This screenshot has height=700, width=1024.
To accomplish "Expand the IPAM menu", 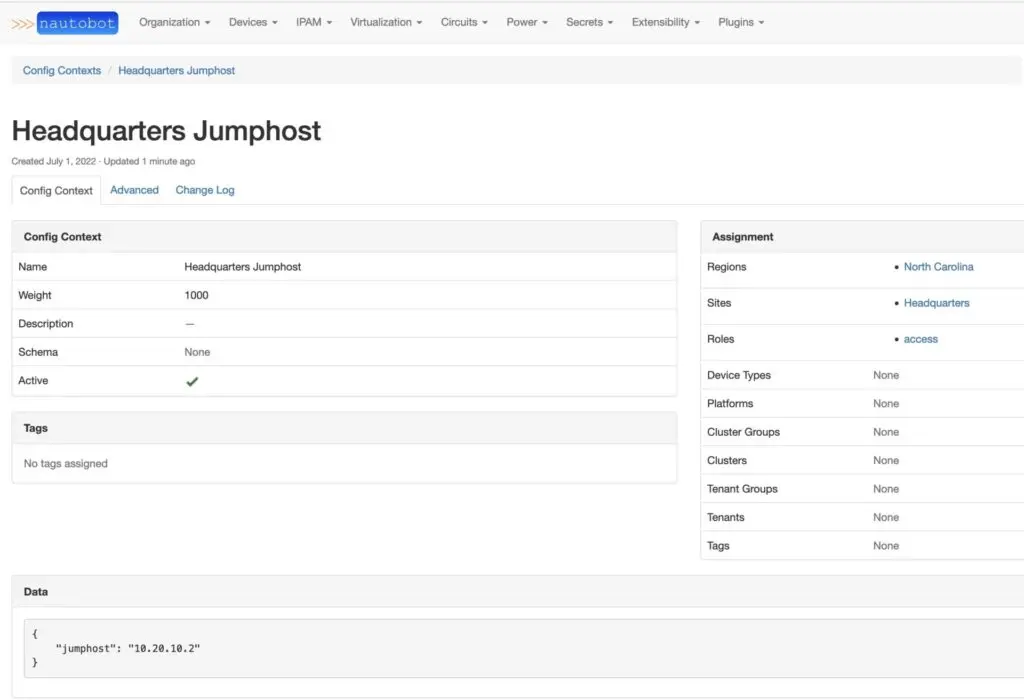I will tap(313, 22).
